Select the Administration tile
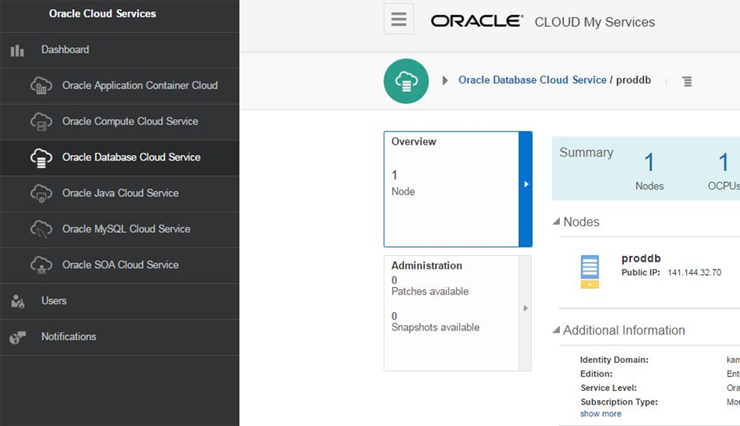Screen dimensions: 740x426 tap(451, 312)
